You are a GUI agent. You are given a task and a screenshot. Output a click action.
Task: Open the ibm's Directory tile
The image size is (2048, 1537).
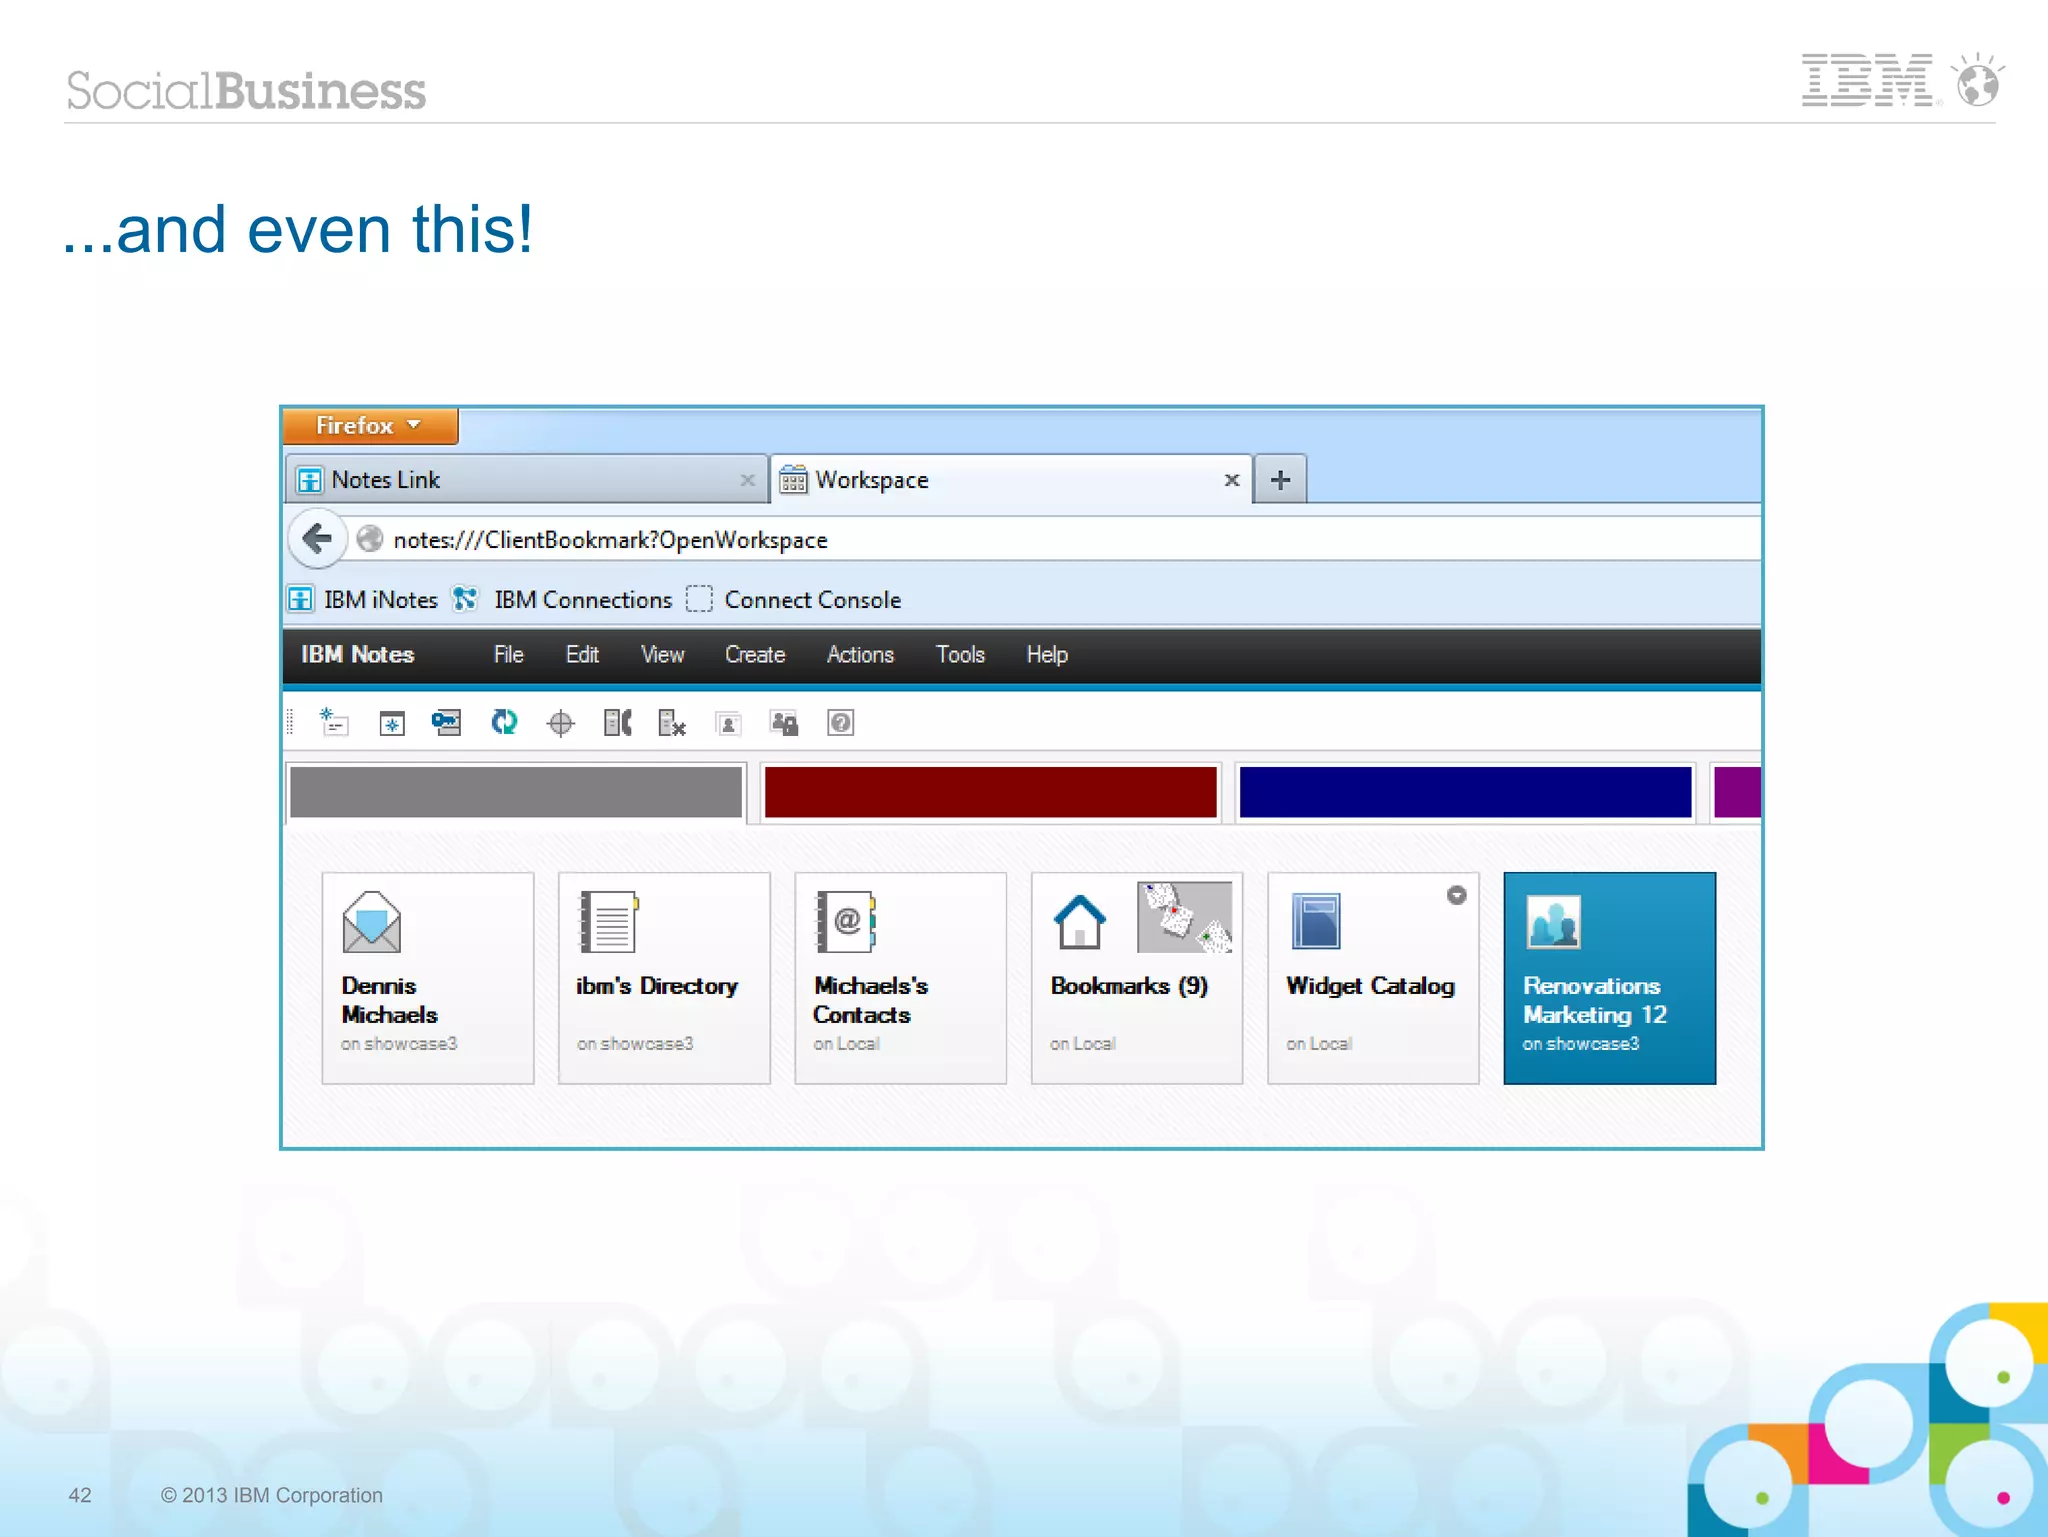(x=664, y=978)
